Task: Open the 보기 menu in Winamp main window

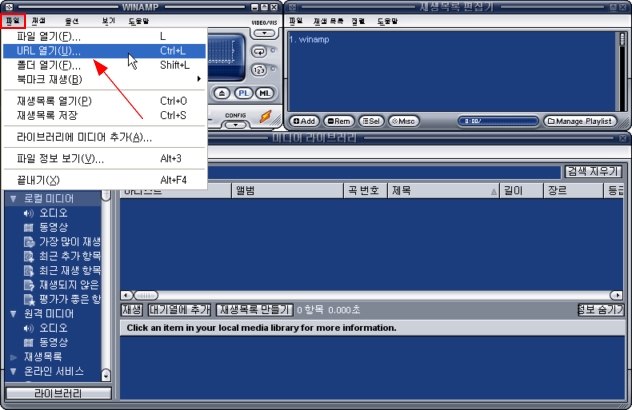Action: (108, 21)
